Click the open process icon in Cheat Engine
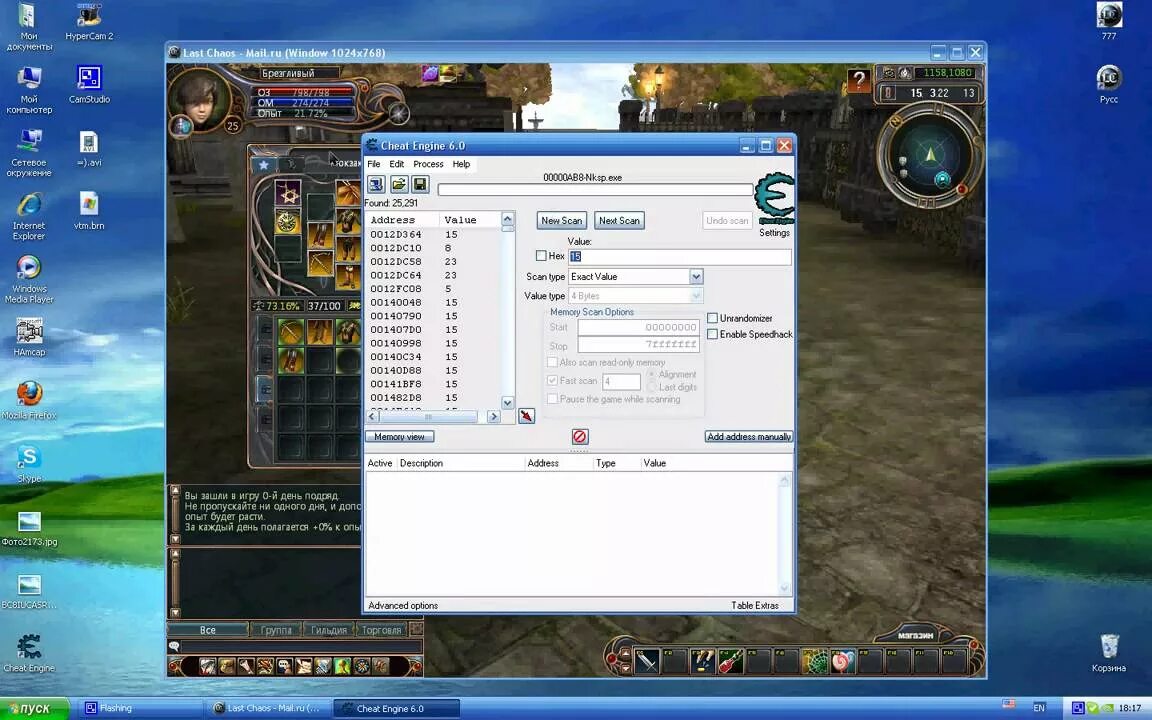This screenshot has height=720, width=1152. (376, 184)
